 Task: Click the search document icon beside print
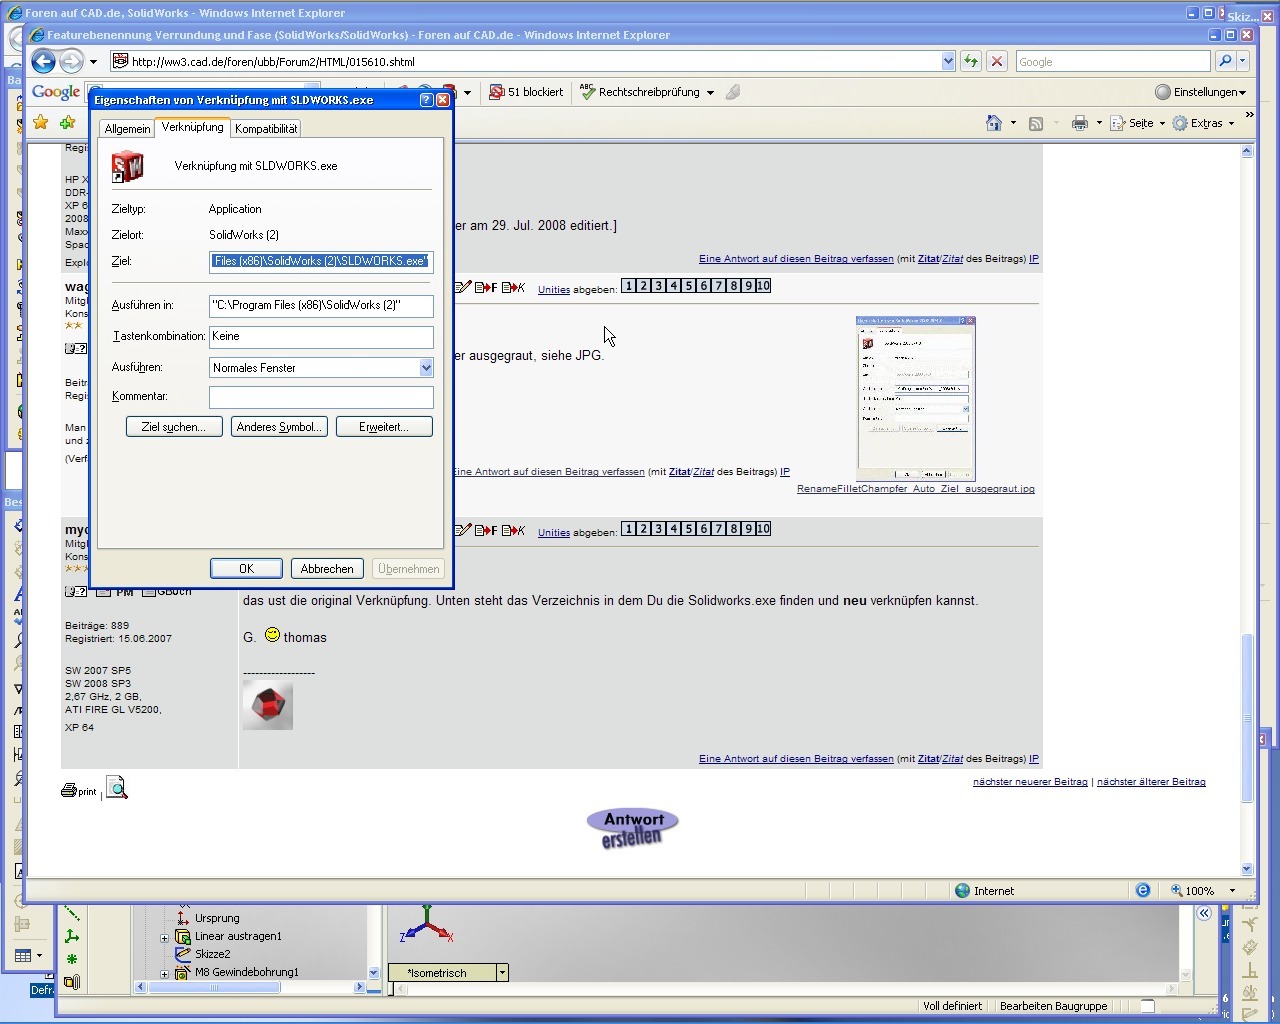tap(117, 789)
